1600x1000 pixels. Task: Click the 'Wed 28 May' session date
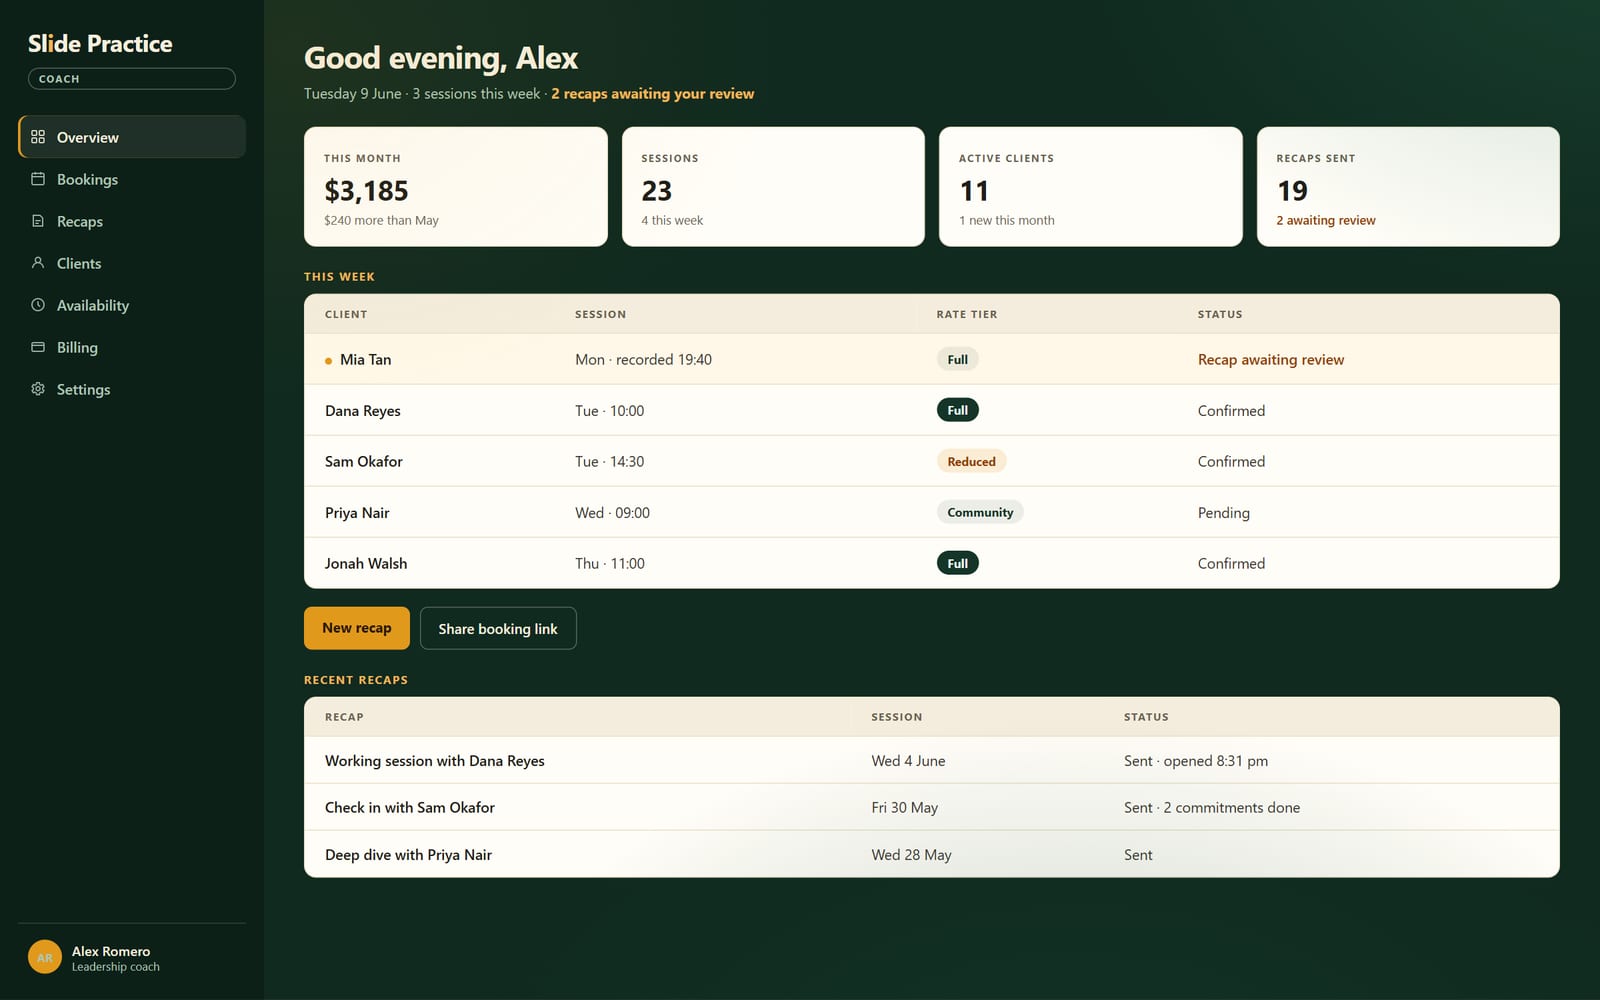click(911, 855)
